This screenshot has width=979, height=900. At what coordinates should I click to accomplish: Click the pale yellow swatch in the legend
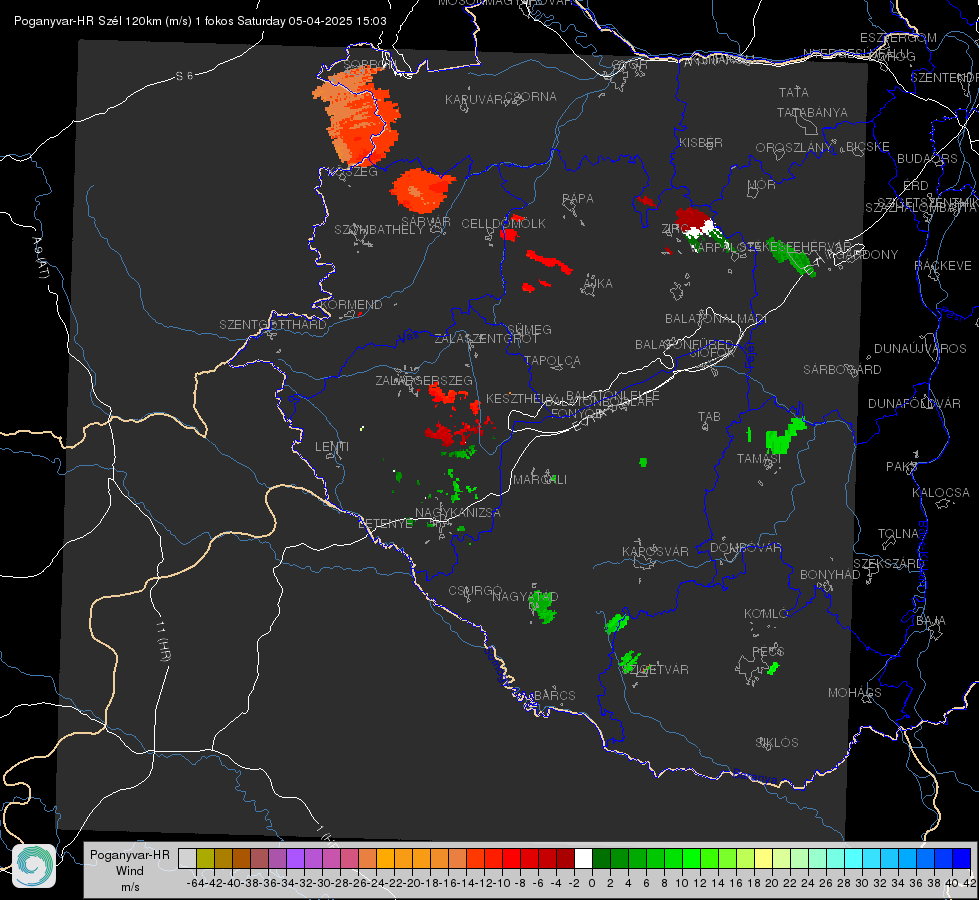[x=764, y=859]
